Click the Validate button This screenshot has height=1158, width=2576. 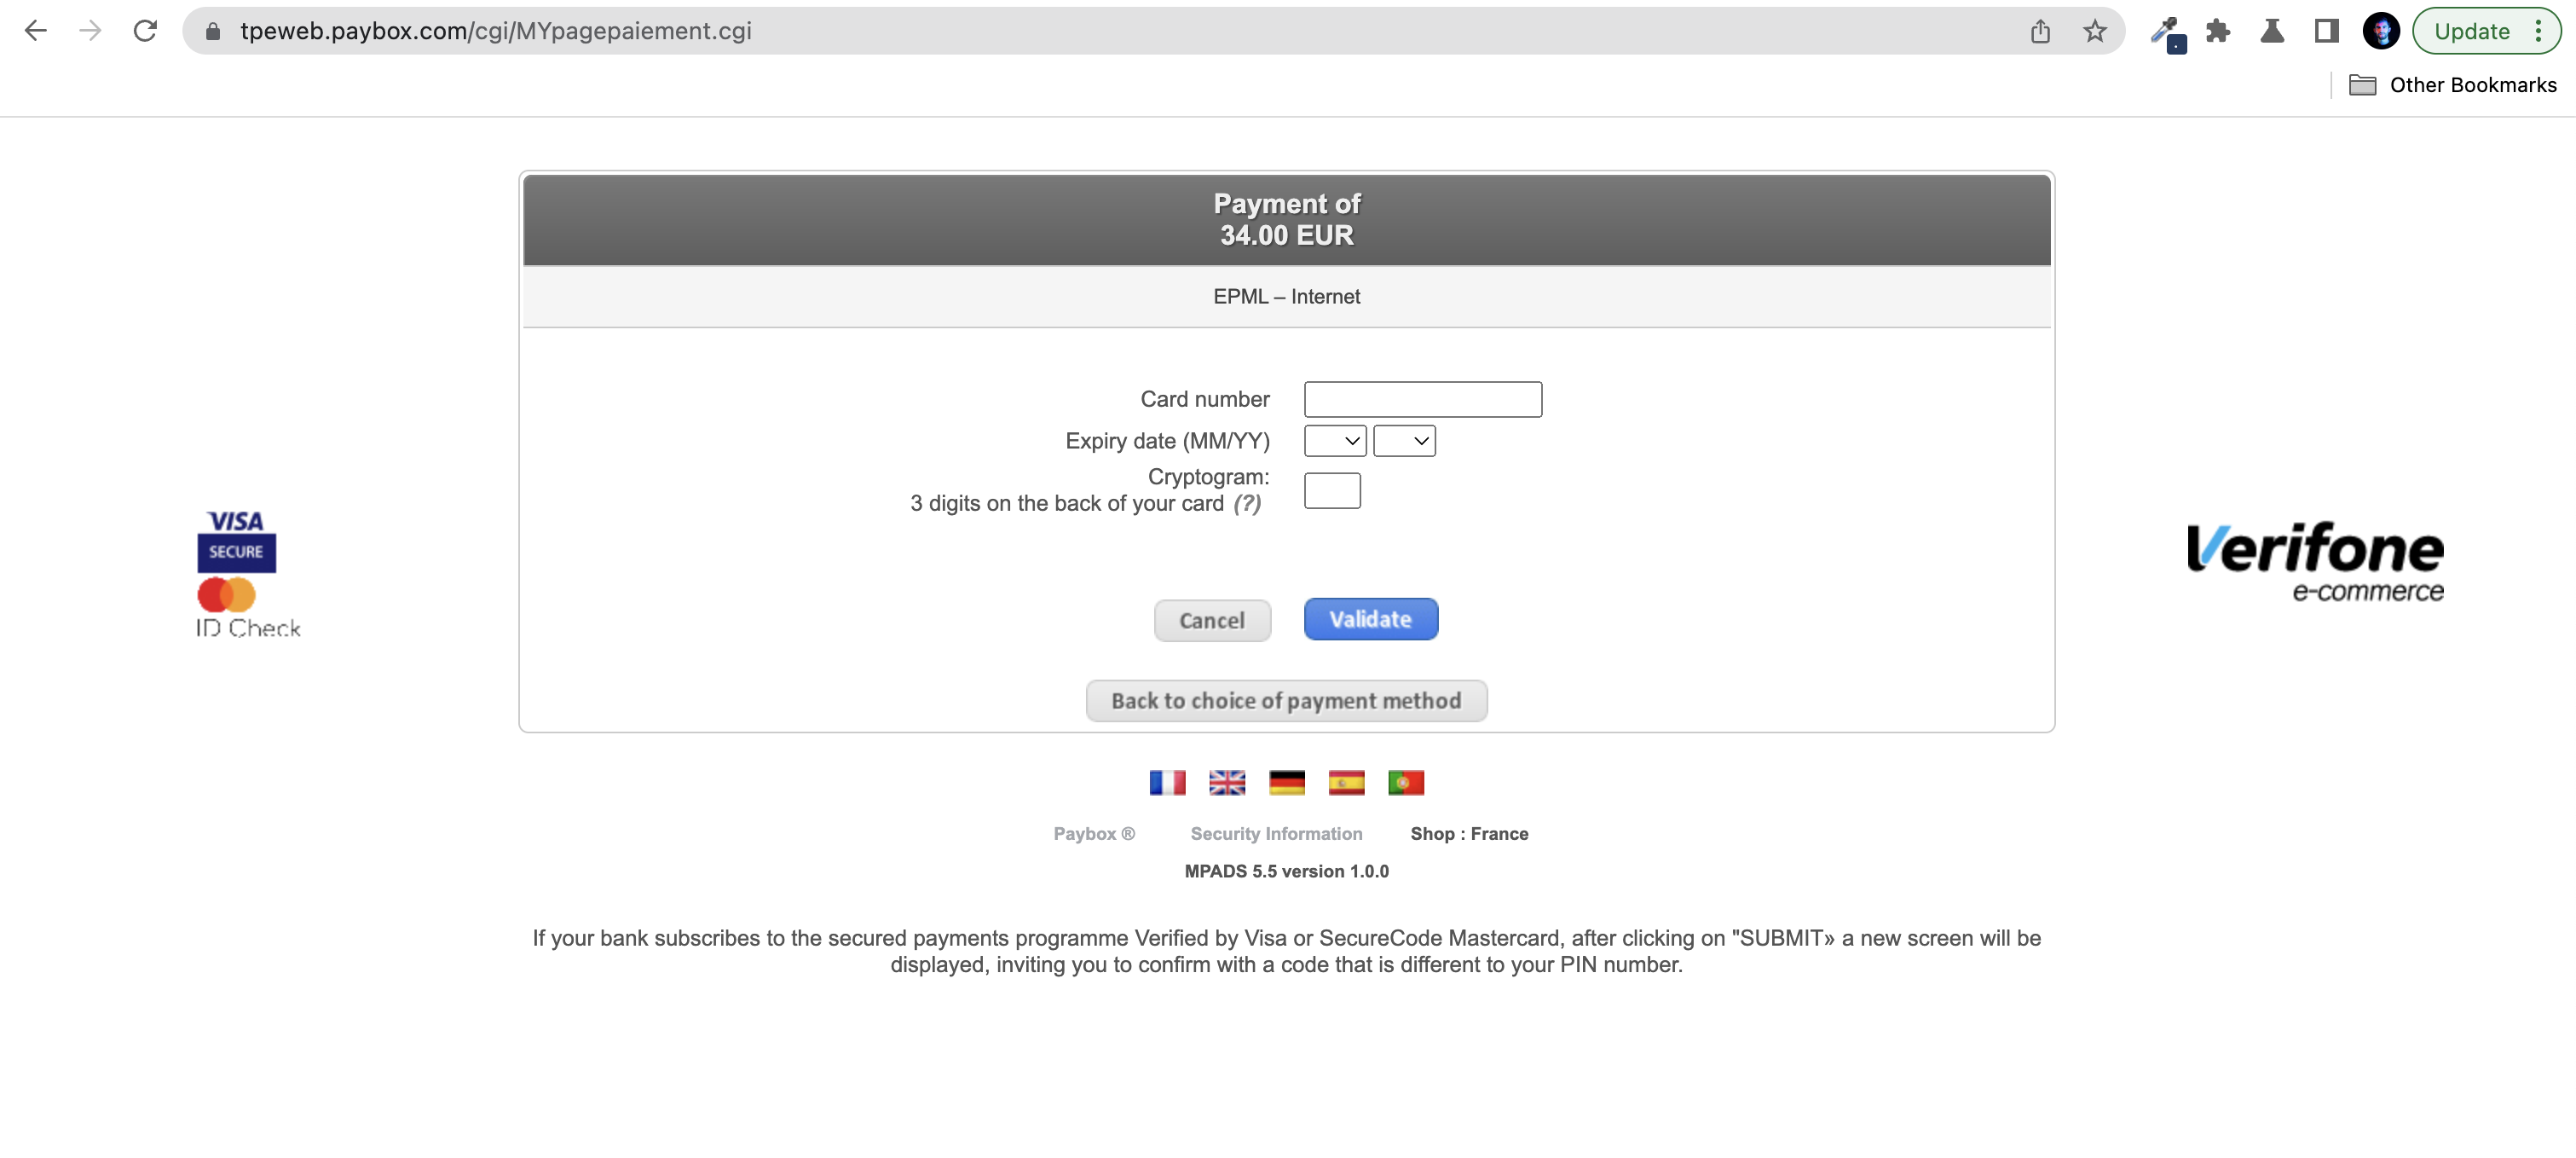1370,619
